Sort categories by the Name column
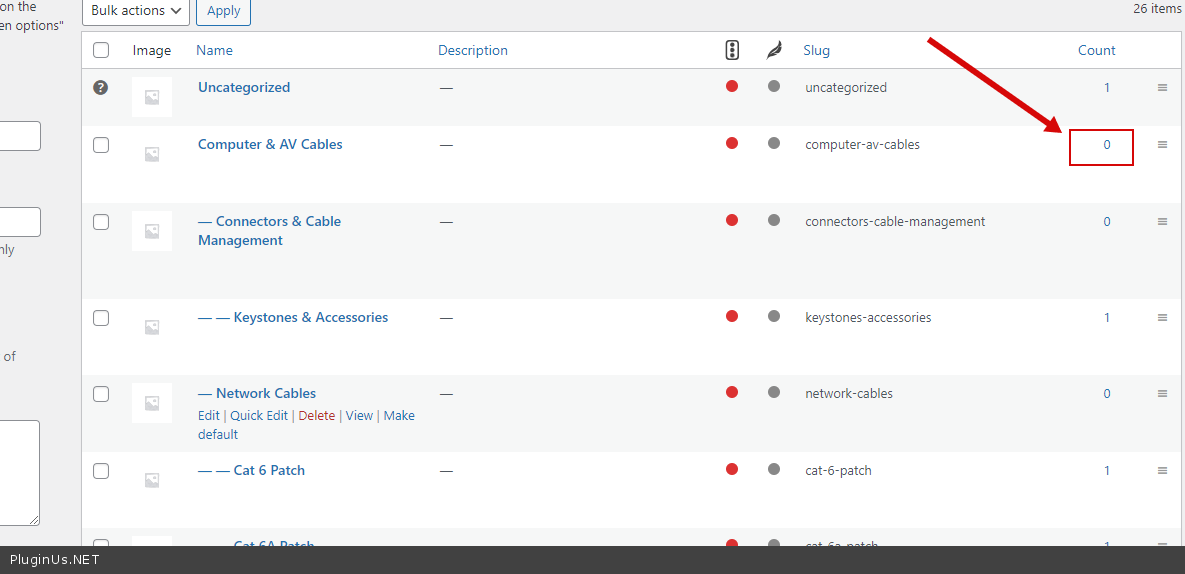The image size is (1185, 574). 214,51
